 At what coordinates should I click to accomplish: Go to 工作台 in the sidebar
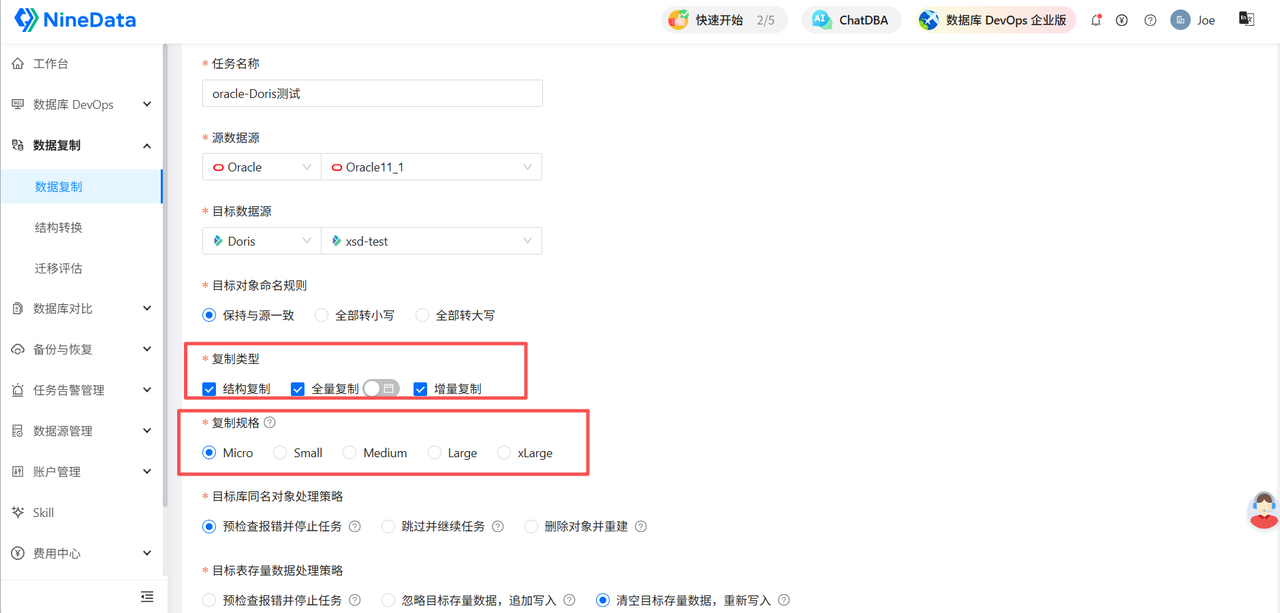point(51,63)
